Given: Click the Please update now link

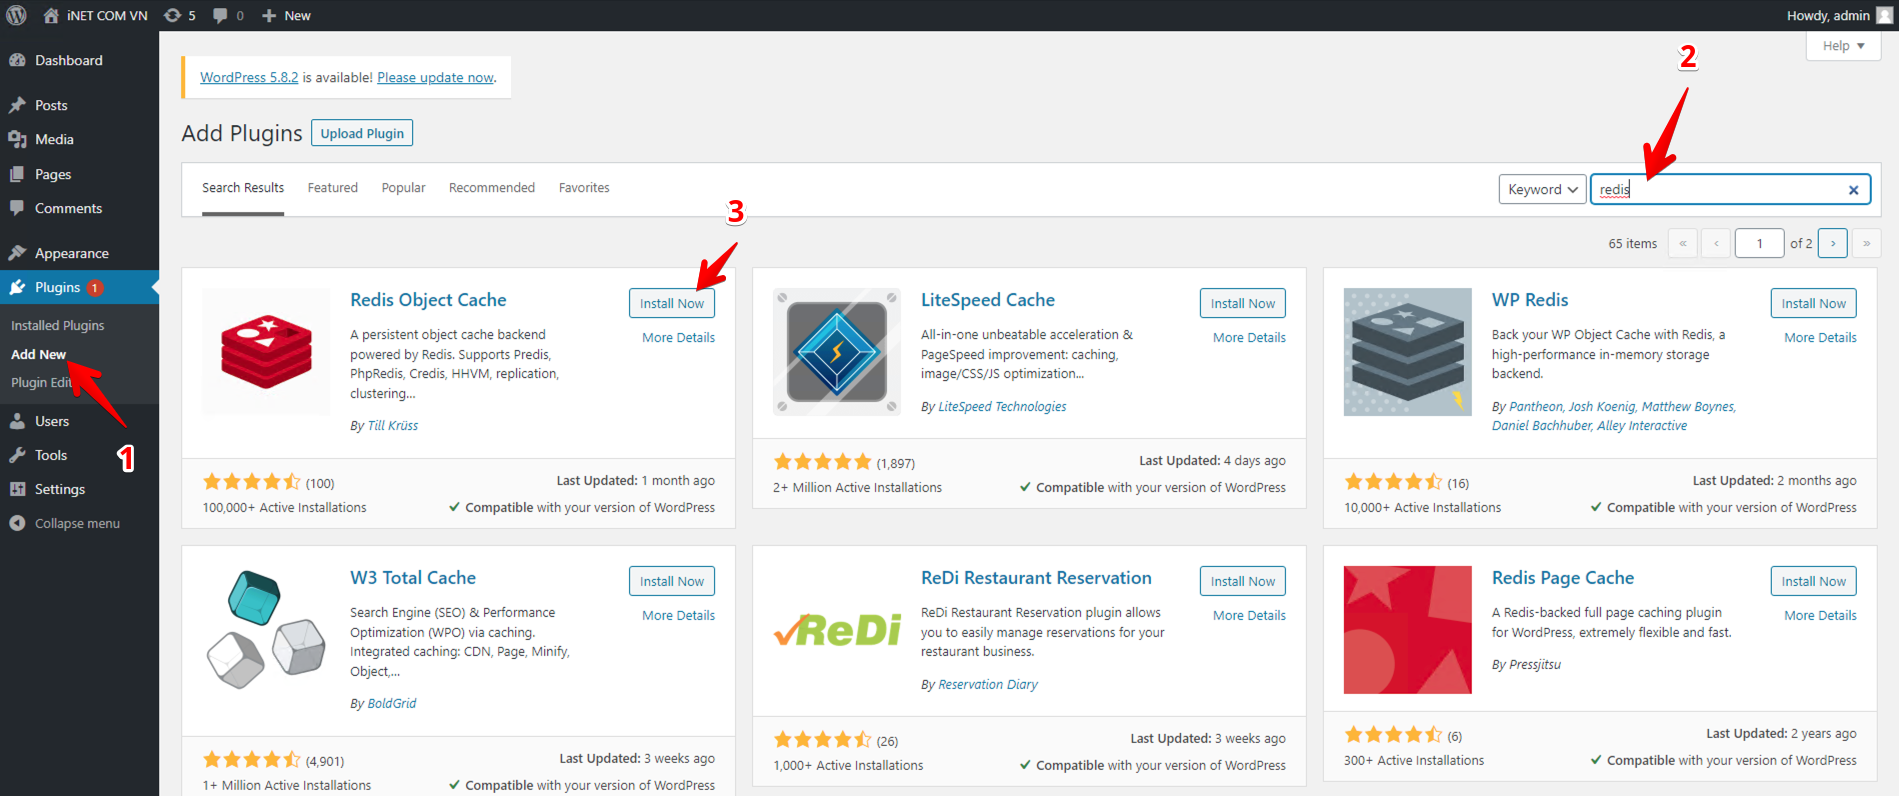Looking at the screenshot, I should pos(435,77).
